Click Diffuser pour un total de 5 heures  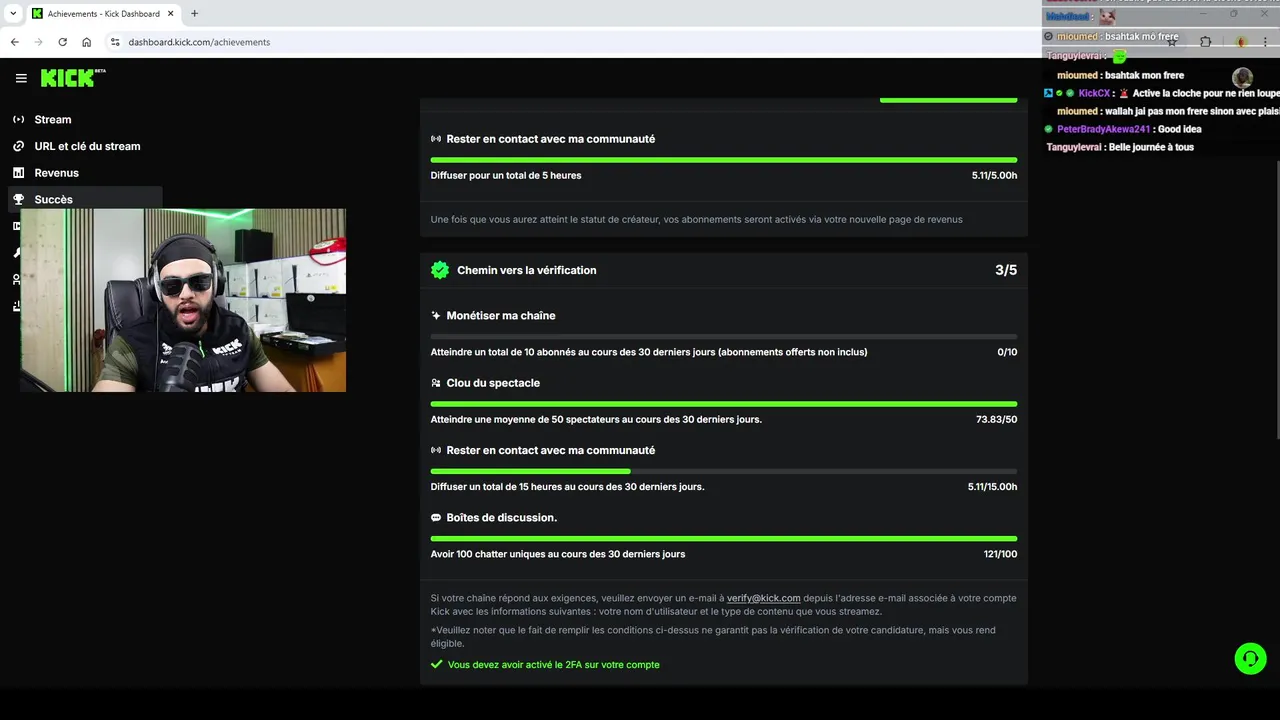pyautogui.click(x=506, y=175)
